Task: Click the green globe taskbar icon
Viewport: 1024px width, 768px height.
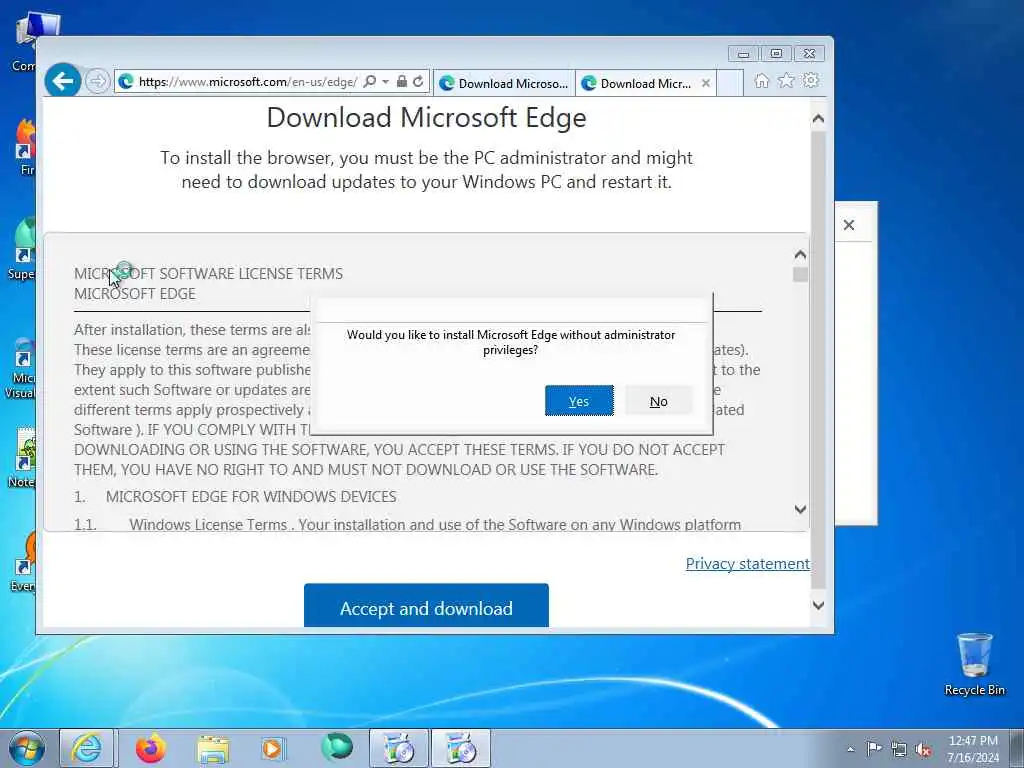Action: [x=337, y=747]
